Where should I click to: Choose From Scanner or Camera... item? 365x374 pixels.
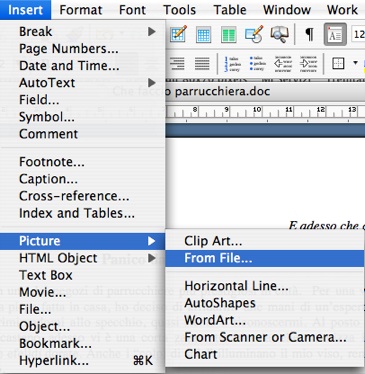(265, 337)
